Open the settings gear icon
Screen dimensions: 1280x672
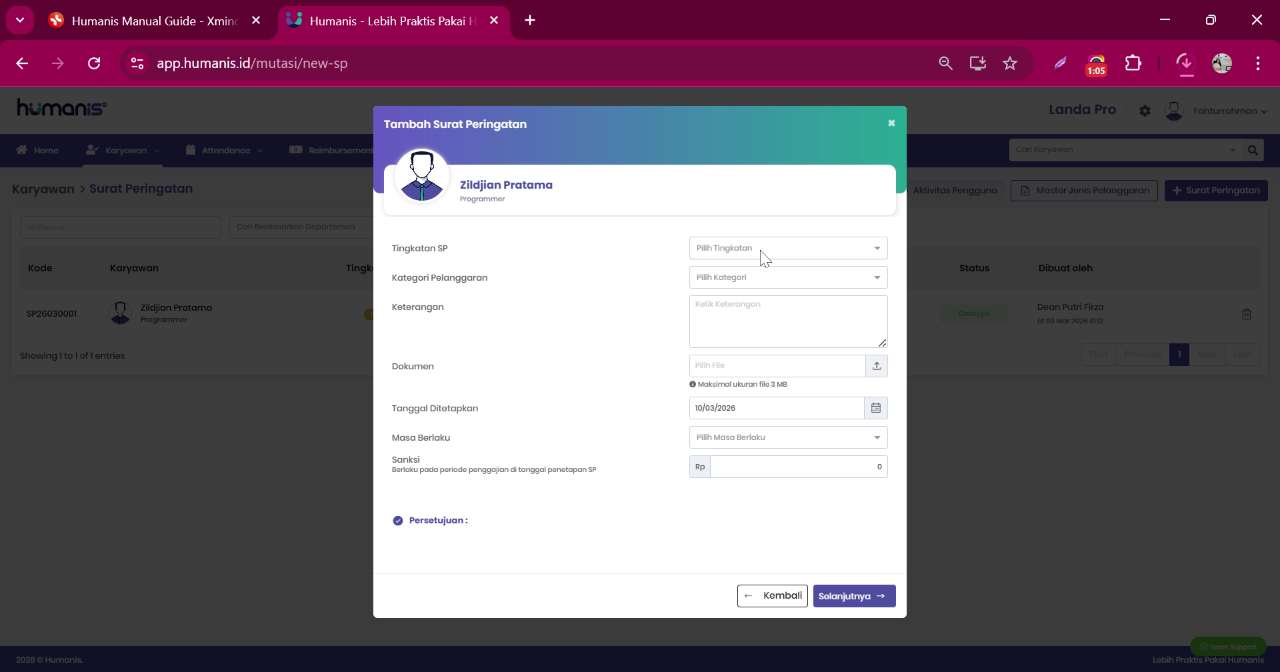point(1145,111)
